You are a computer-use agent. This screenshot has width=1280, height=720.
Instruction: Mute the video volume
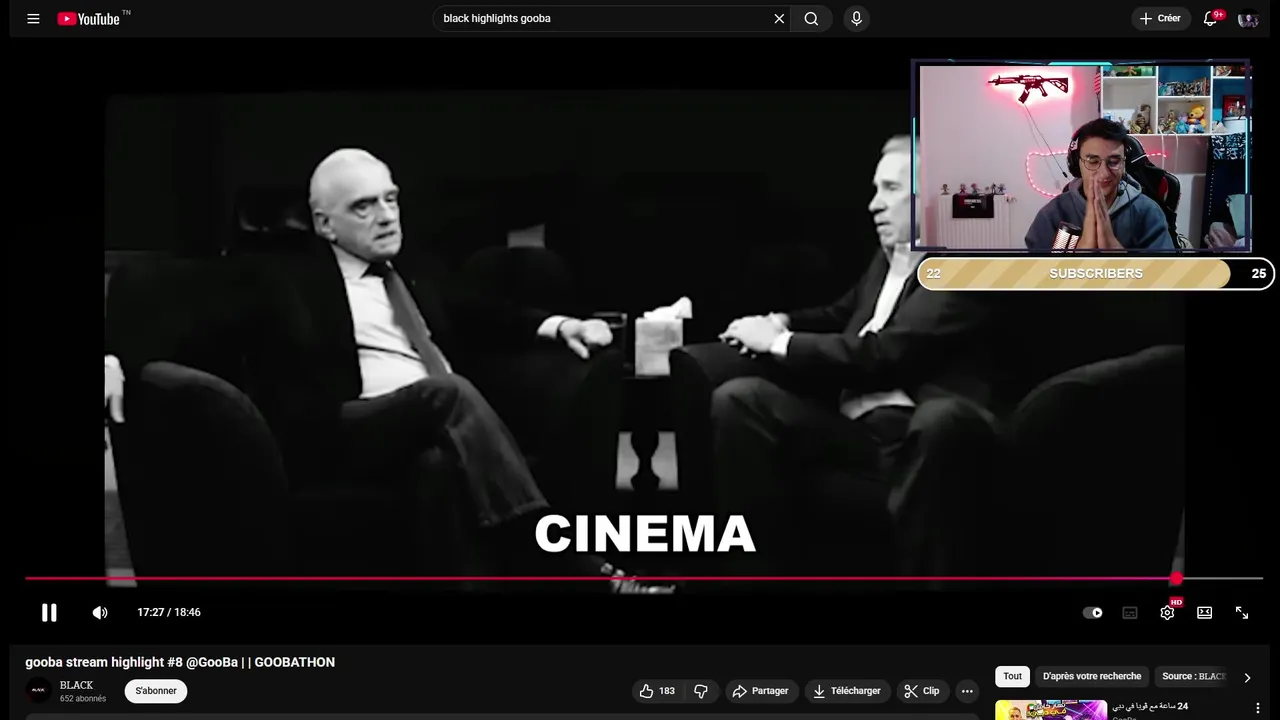(100, 612)
